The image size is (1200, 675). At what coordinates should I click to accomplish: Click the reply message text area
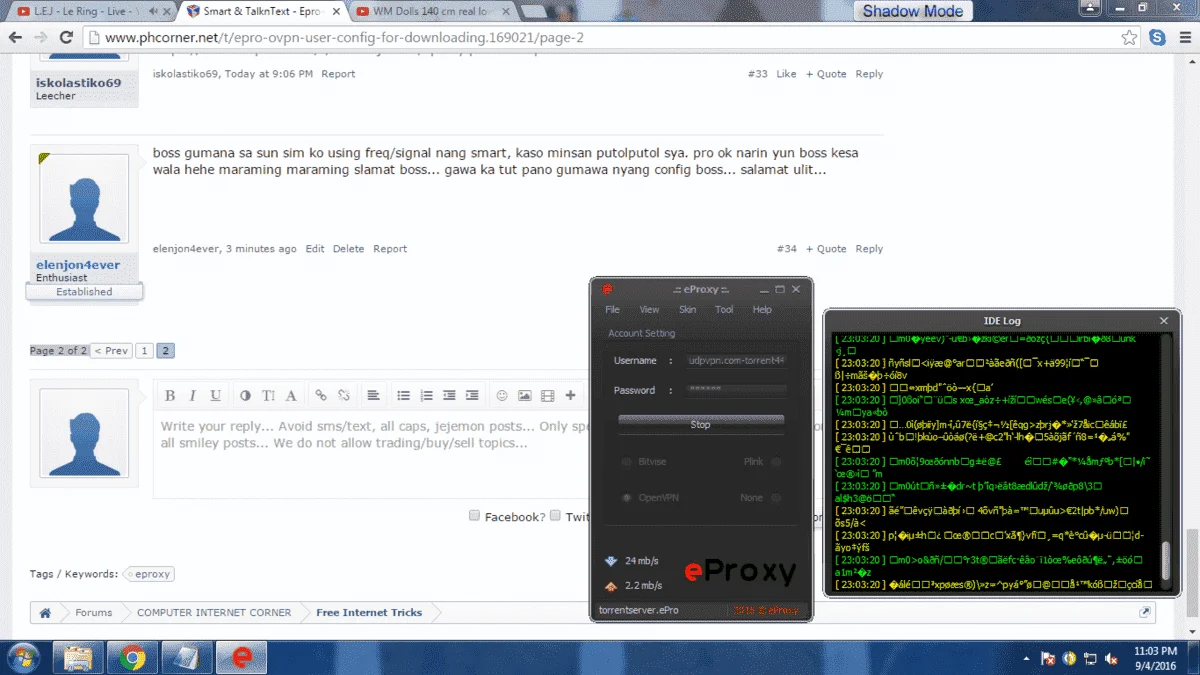(x=372, y=454)
